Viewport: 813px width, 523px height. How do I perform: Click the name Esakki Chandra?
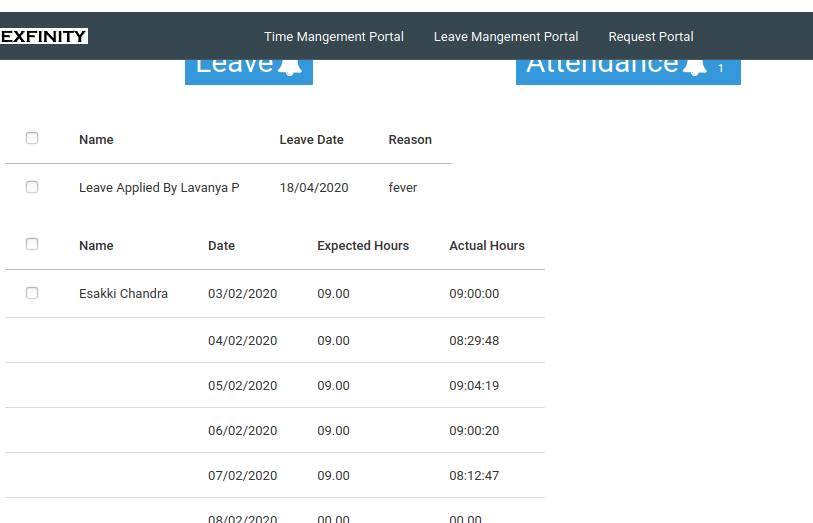(x=123, y=294)
